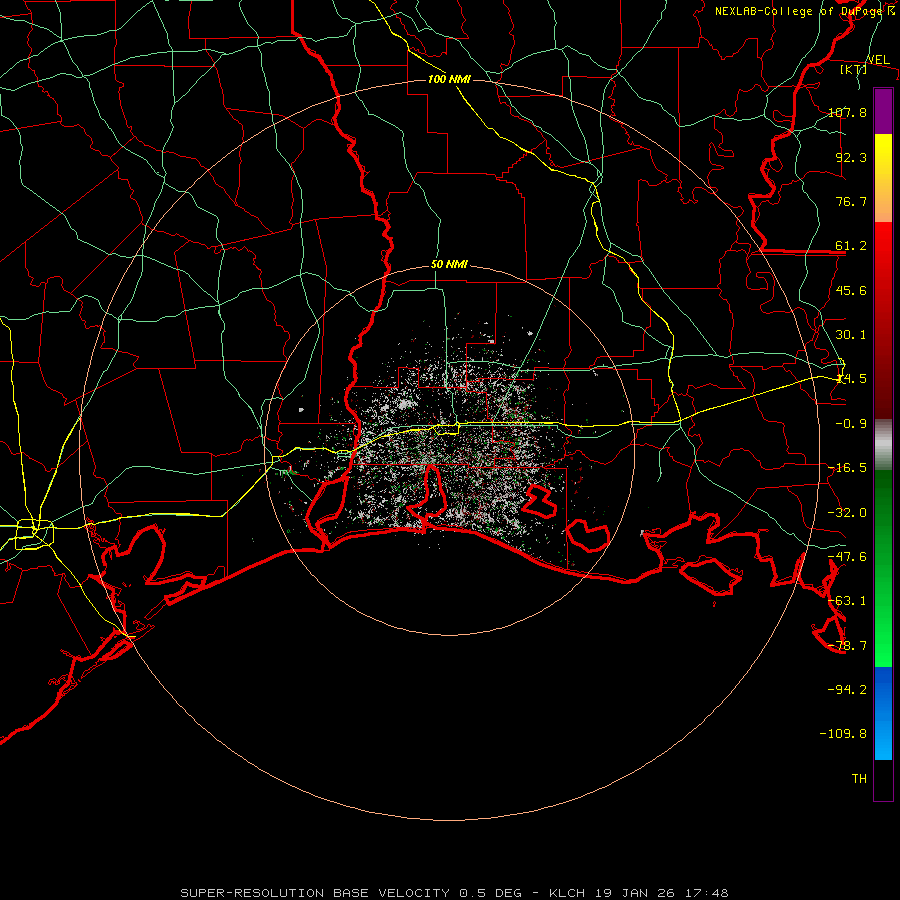Click the gray near-zero segment of the color bar
The height and width of the screenshot is (900, 900).
(x=883, y=445)
